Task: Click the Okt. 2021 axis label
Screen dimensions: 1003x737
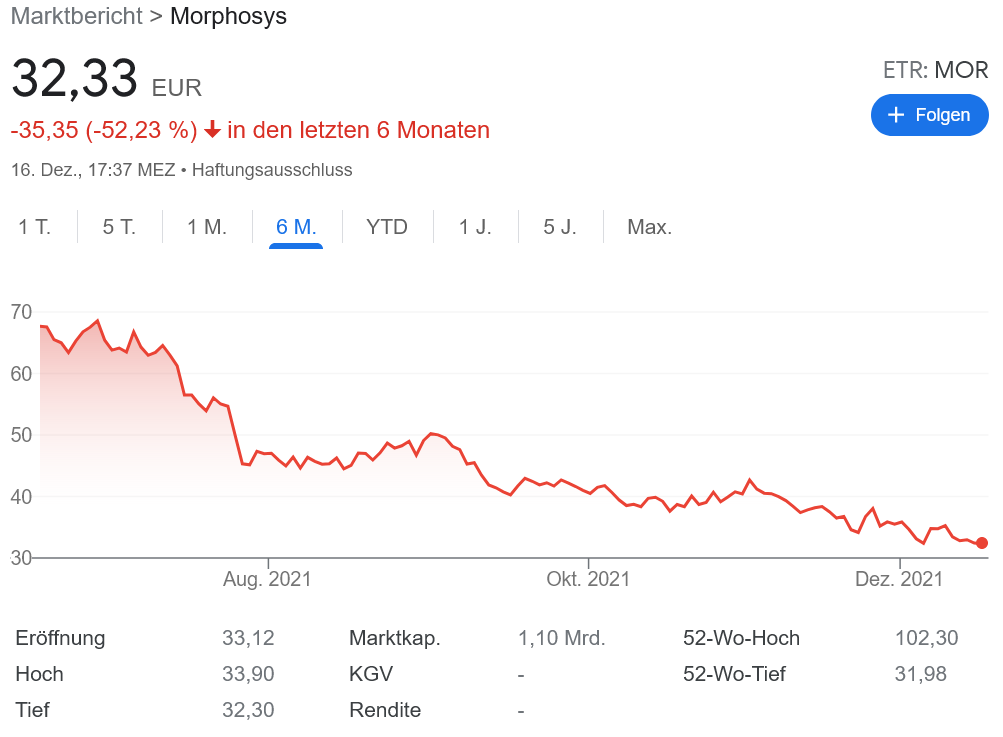Action: click(588, 579)
